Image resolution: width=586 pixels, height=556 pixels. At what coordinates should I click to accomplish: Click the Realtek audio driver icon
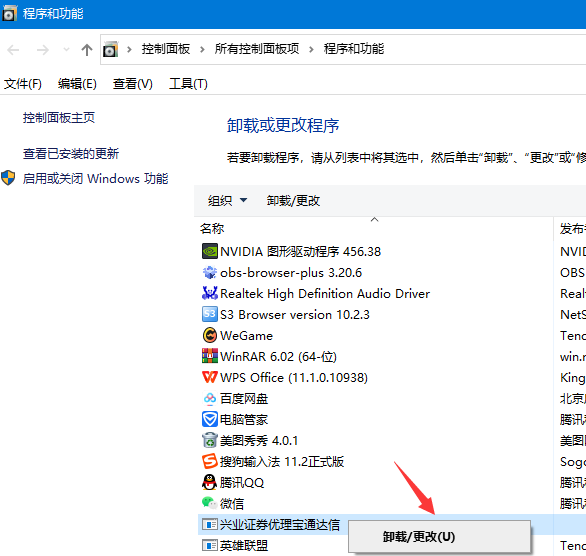pyautogui.click(x=210, y=293)
